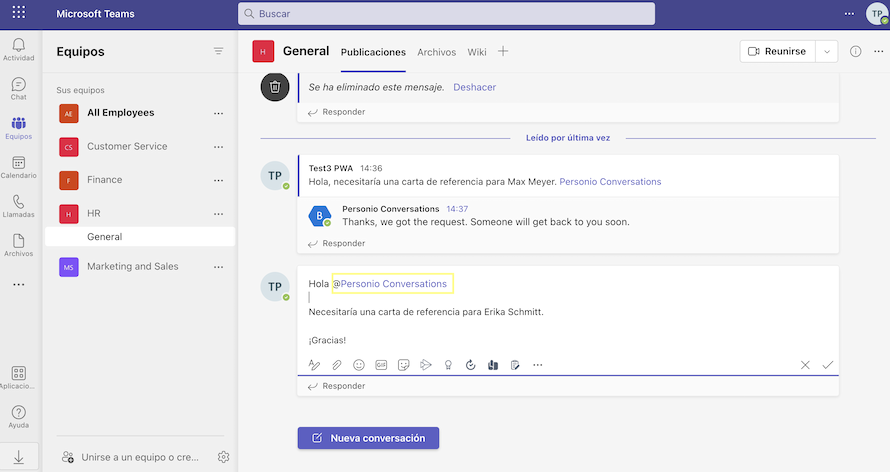Screen dimensions: 890x472
Task: Click the notes icon in the composer toolbar
Action: tap(515, 365)
